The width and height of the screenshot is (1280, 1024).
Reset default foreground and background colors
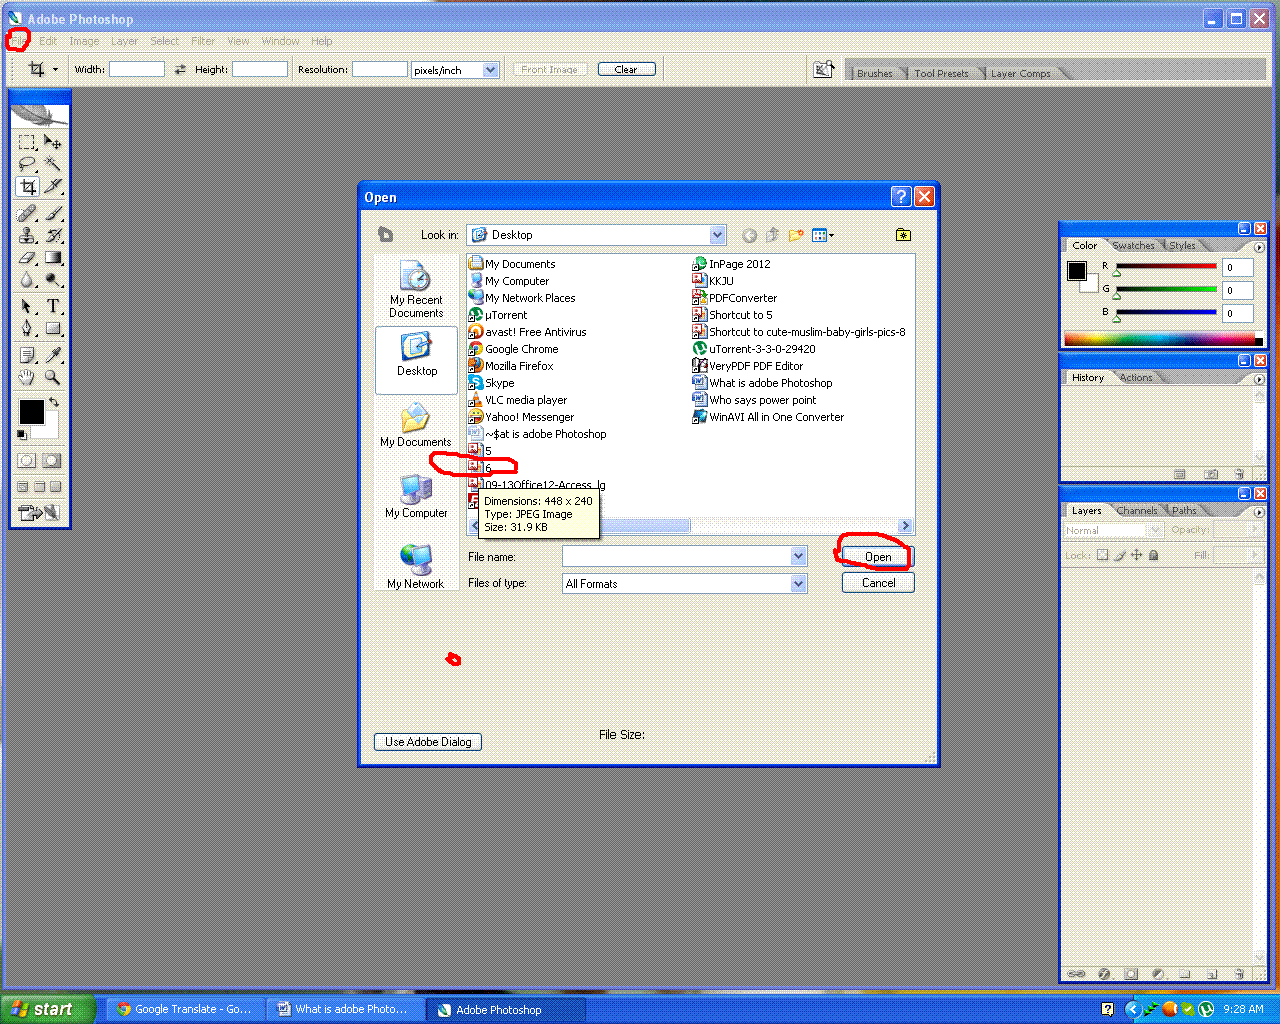point(21,434)
